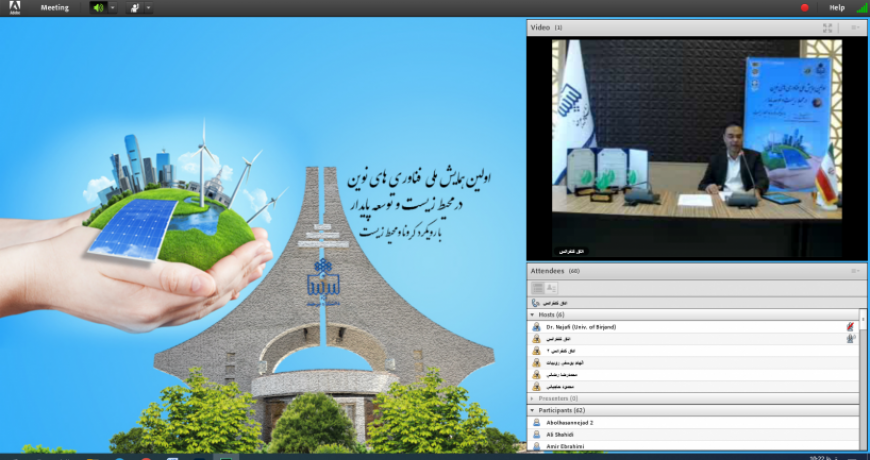Screen dimensions: 870x460
Task: Click the speaker's live video feed
Action: pyautogui.click(x=697, y=148)
